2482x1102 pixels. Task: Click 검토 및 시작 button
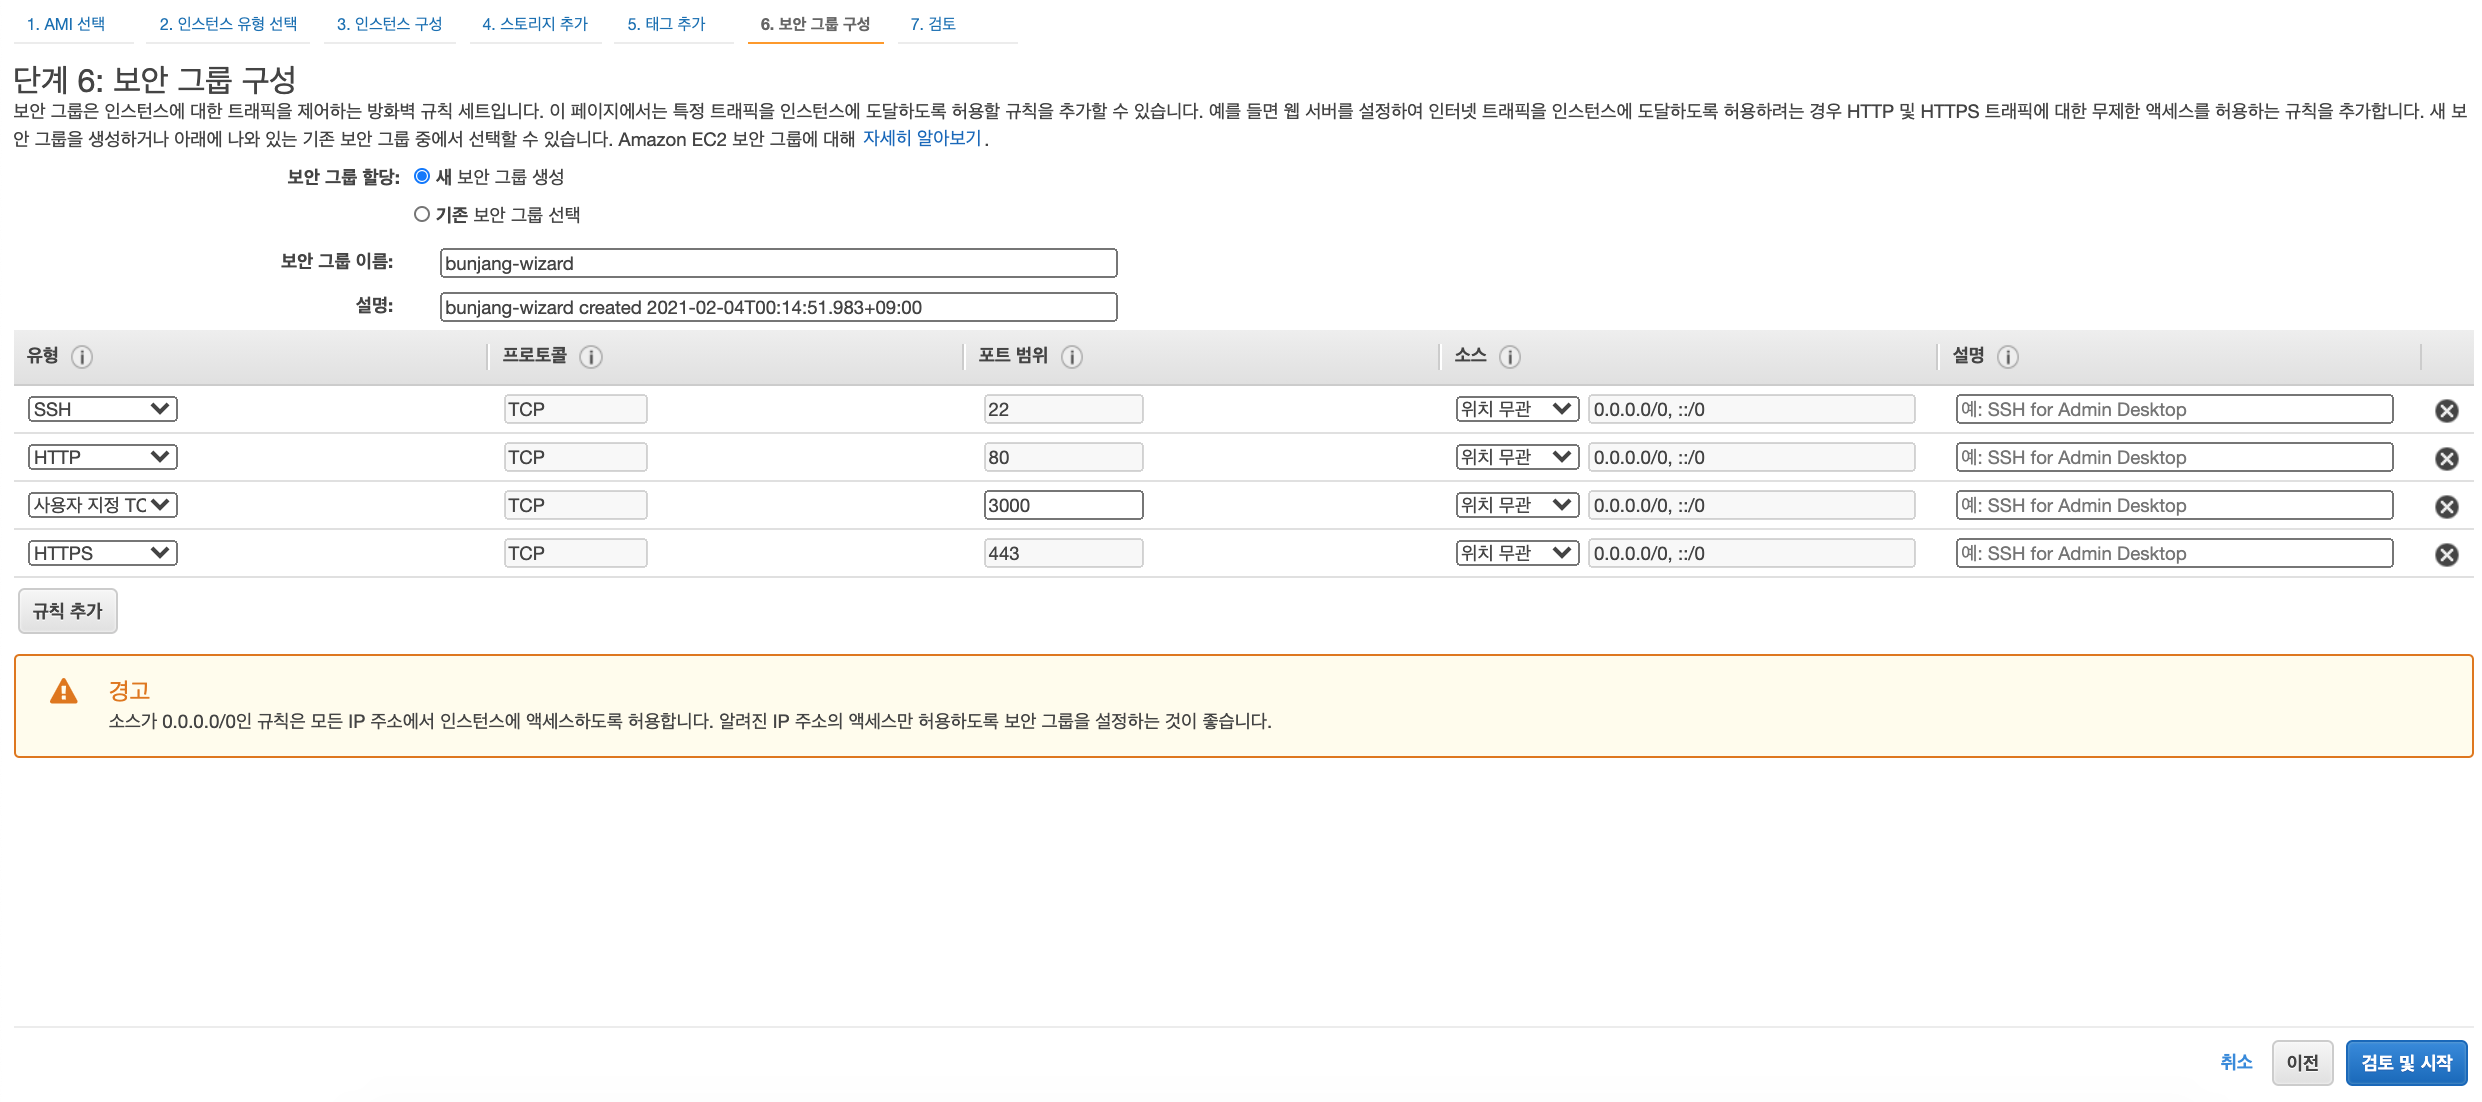[2405, 1063]
